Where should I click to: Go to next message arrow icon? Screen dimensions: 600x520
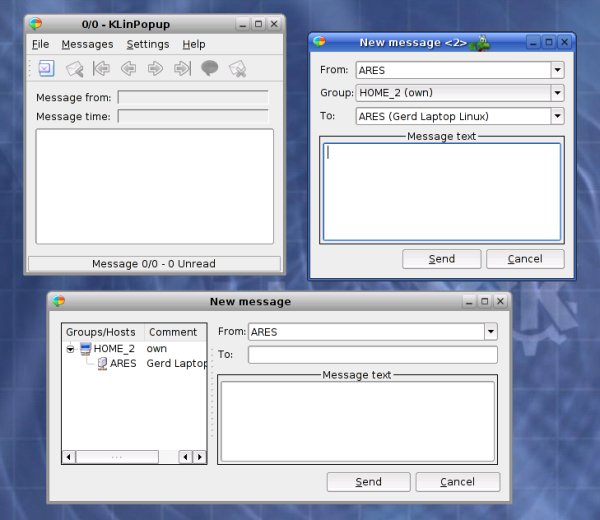click(x=155, y=69)
